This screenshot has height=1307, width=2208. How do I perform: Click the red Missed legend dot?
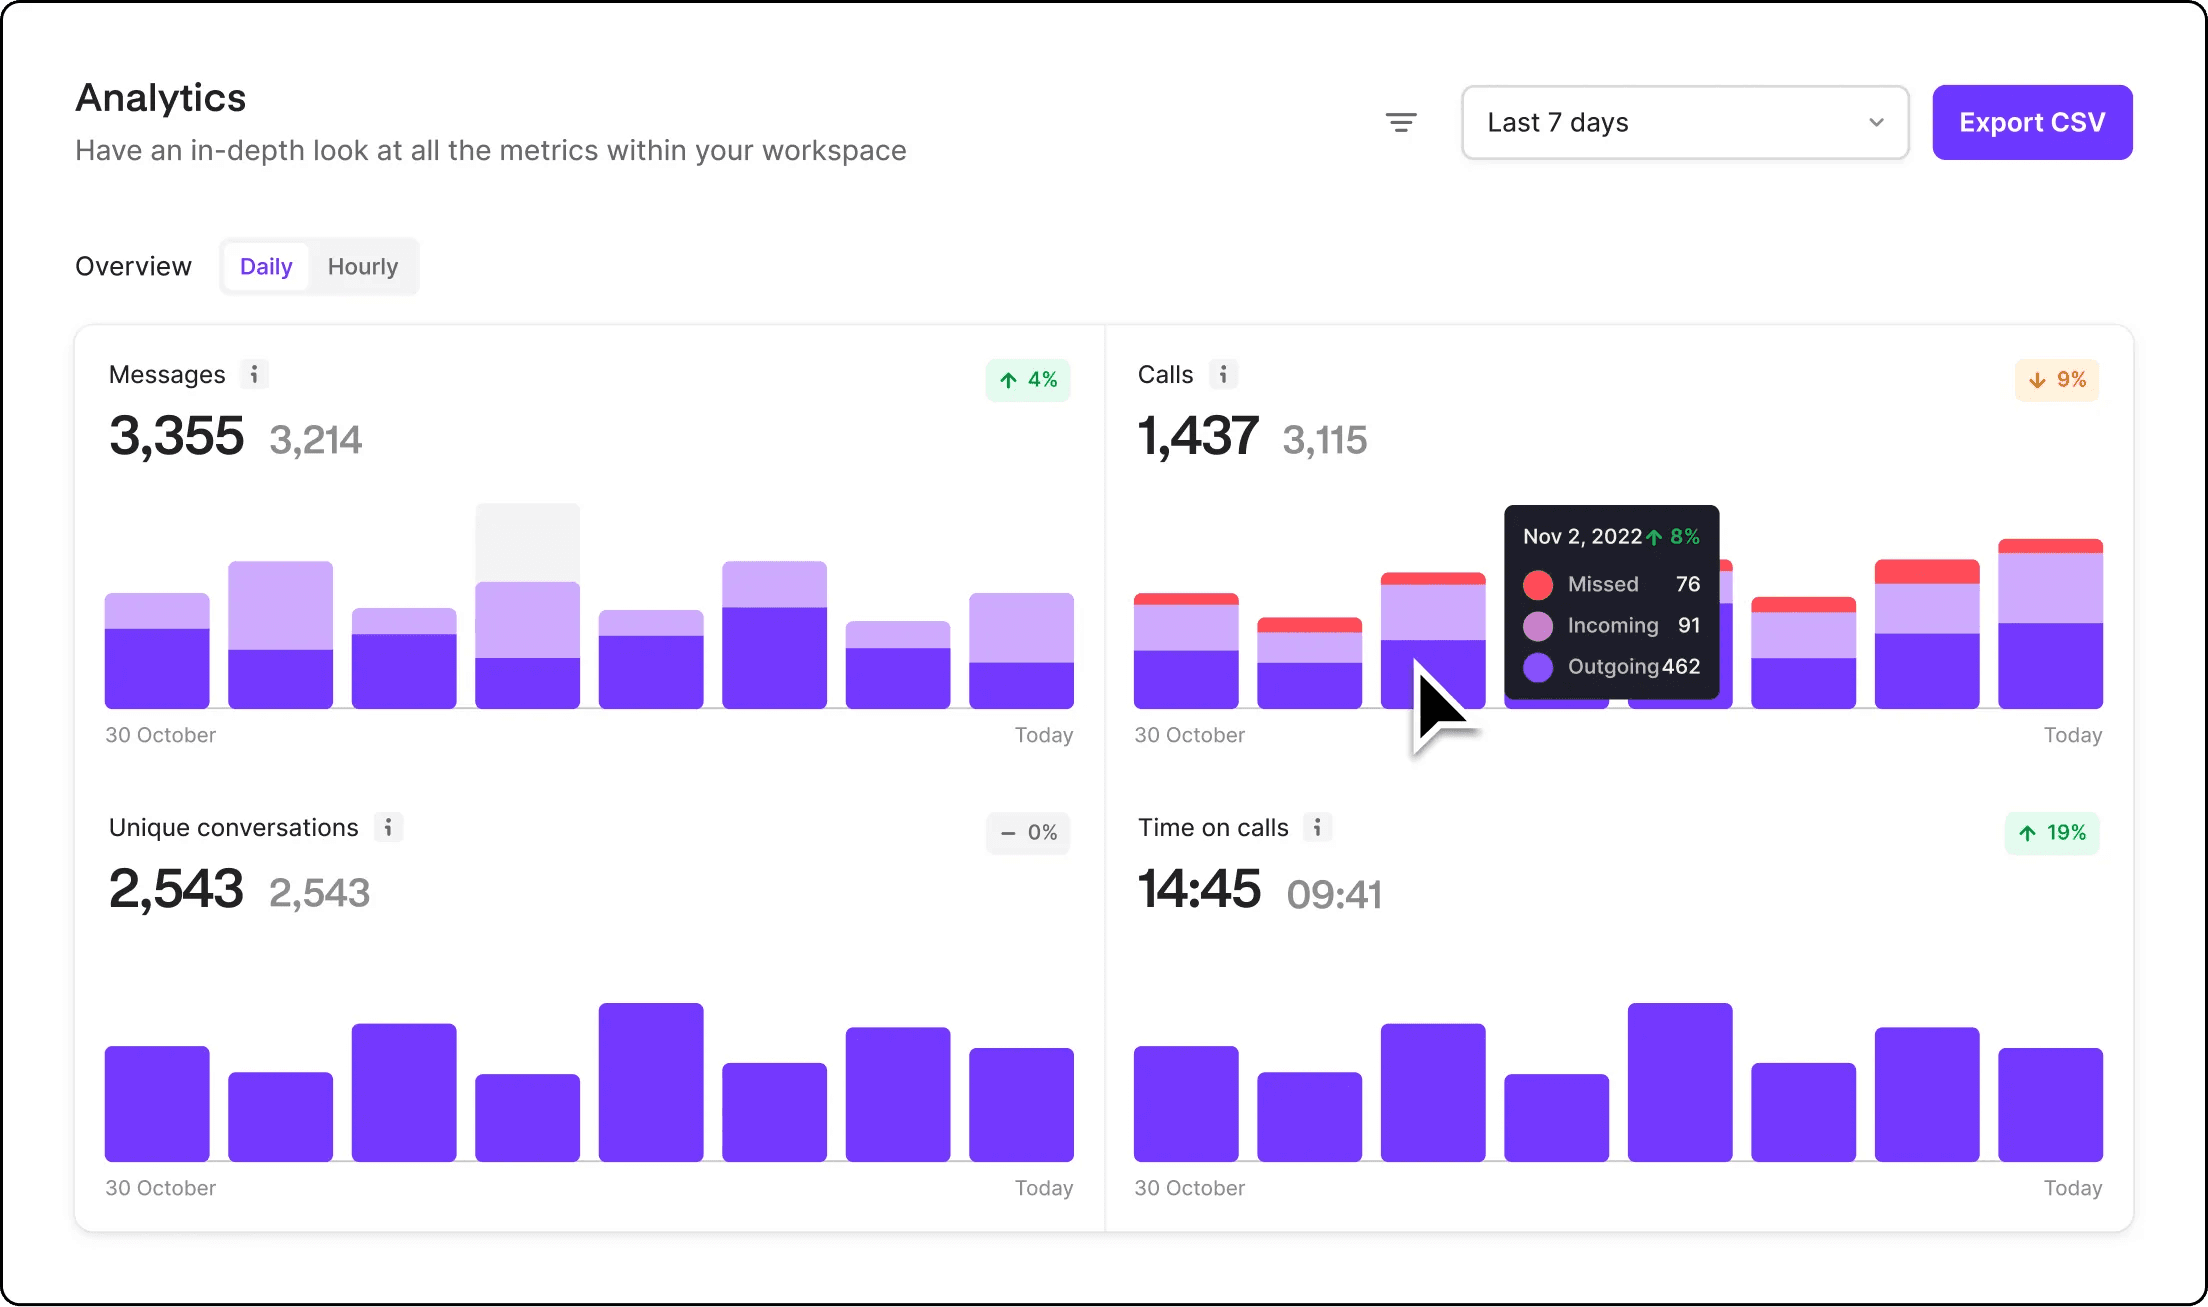(1537, 584)
